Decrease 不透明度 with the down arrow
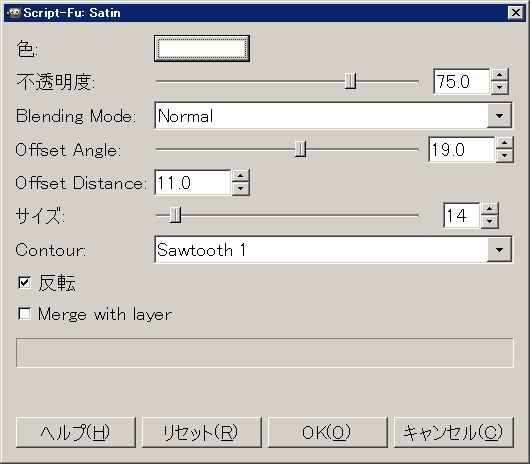 tap(500, 88)
